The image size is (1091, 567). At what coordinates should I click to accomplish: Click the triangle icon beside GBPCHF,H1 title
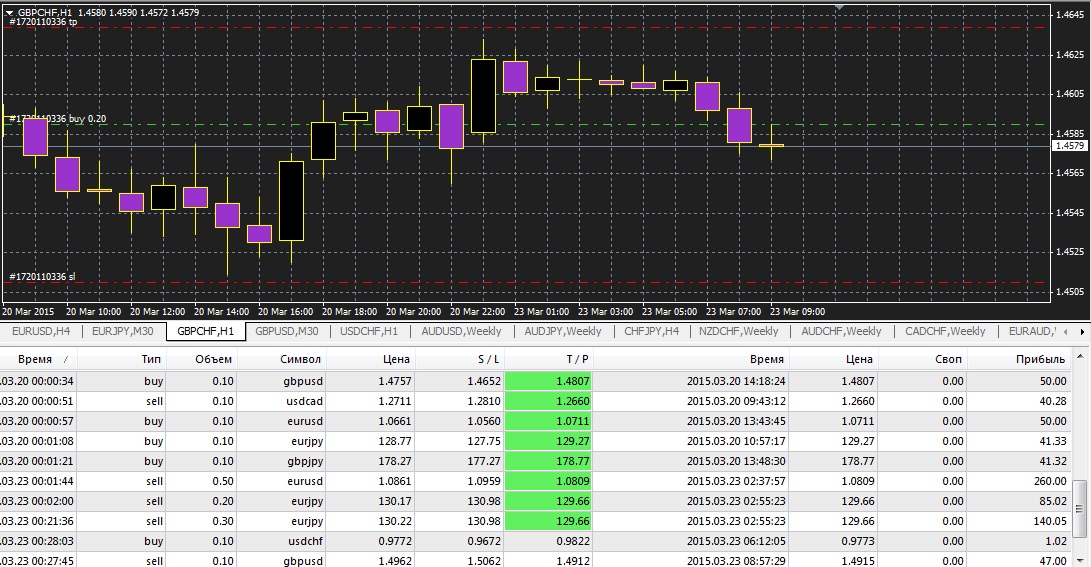pyautogui.click(x=9, y=12)
